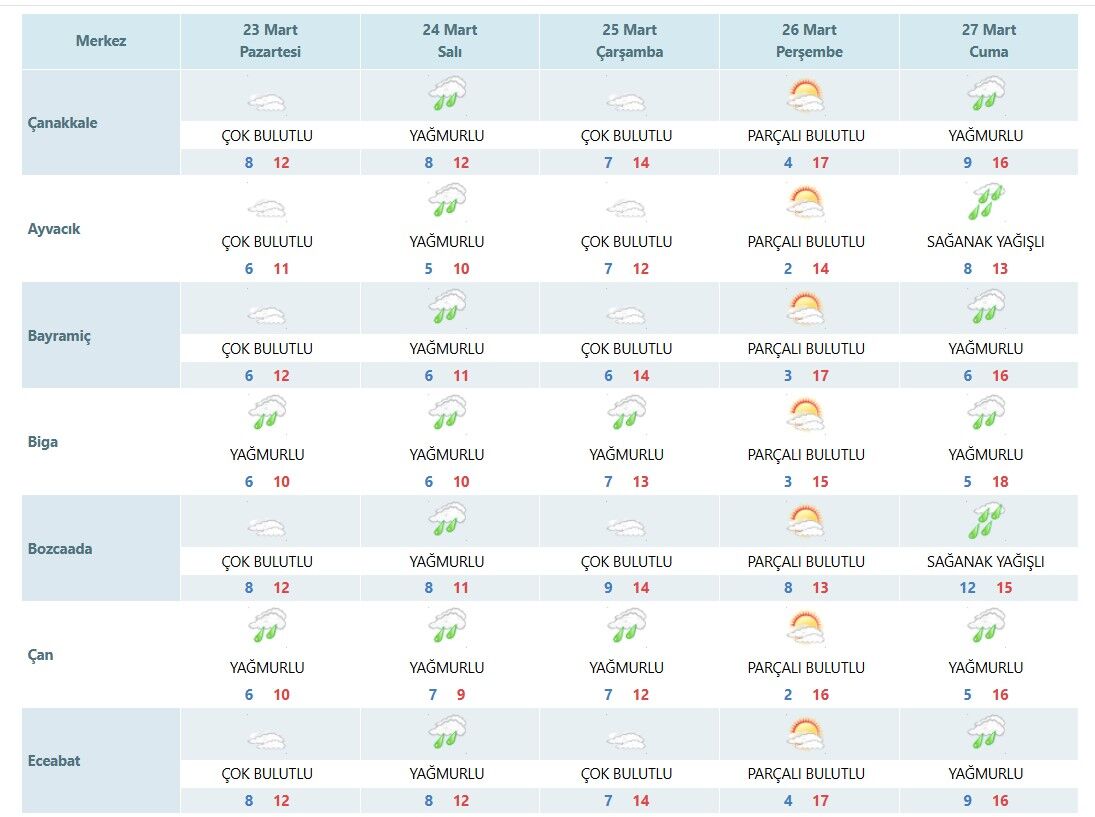This screenshot has width=1095, height=817.
Task: Click Biga rainy icon for 23 Mart
Action: (267, 415)
